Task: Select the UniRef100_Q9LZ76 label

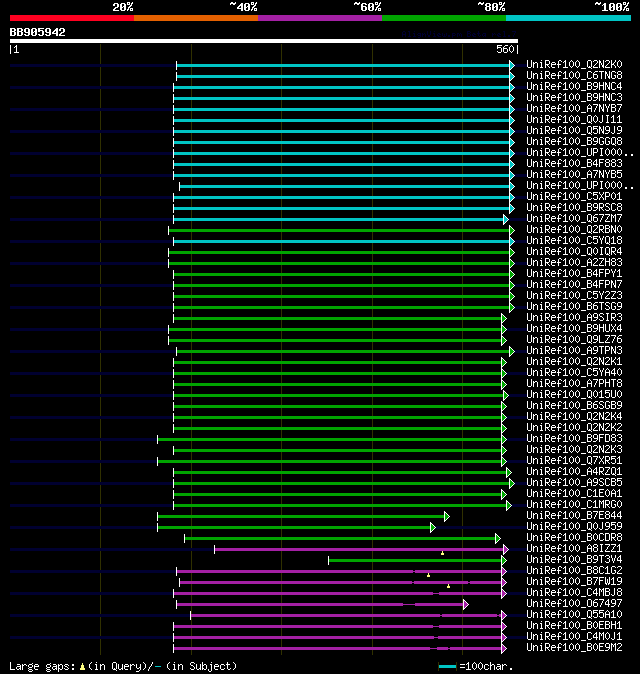Action: pos(574,340)
